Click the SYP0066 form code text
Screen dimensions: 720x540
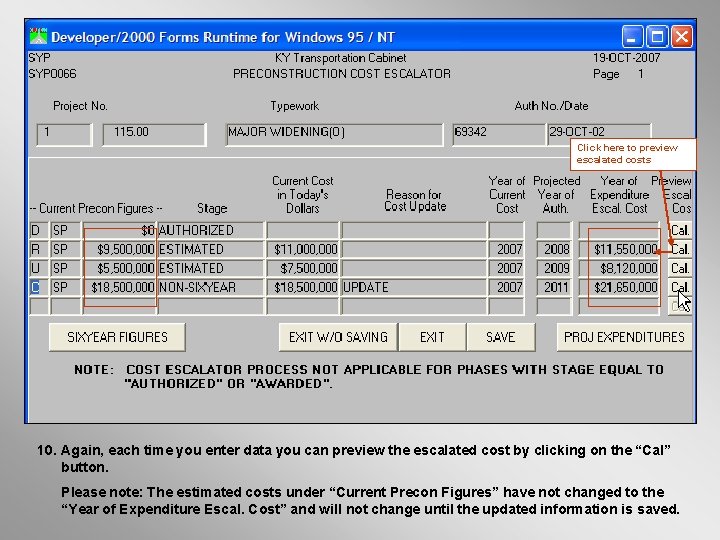point(52,74)
